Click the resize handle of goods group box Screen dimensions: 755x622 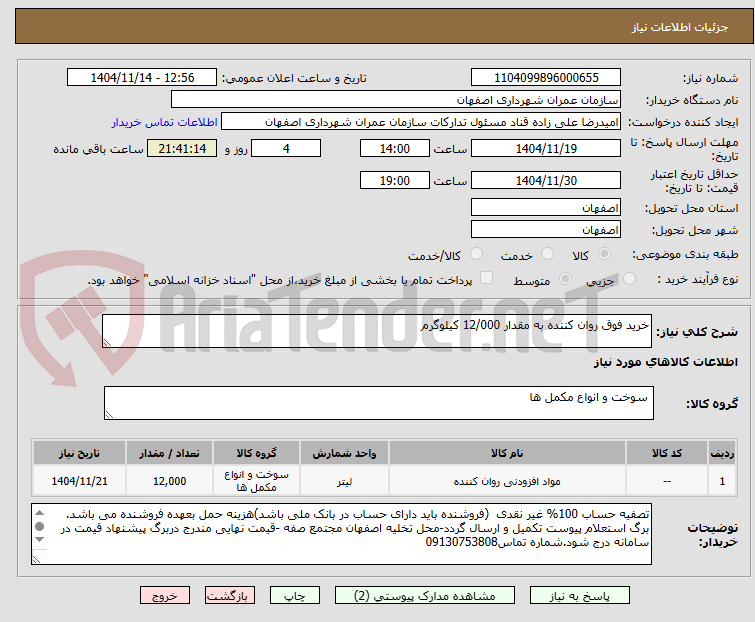[109, 415]
